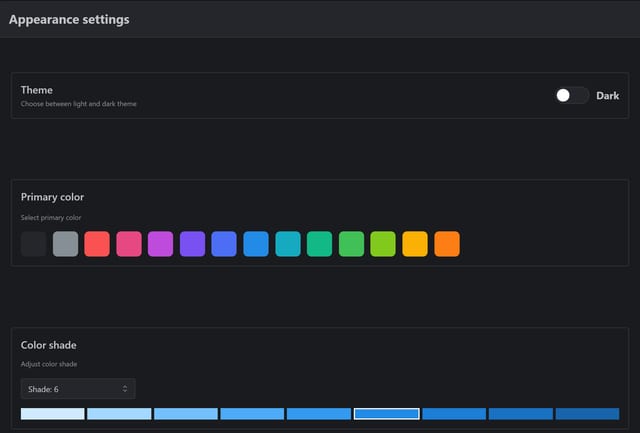640x433 pixels.
Task: Select the dark primary color swatch
Action: point(33,244)
